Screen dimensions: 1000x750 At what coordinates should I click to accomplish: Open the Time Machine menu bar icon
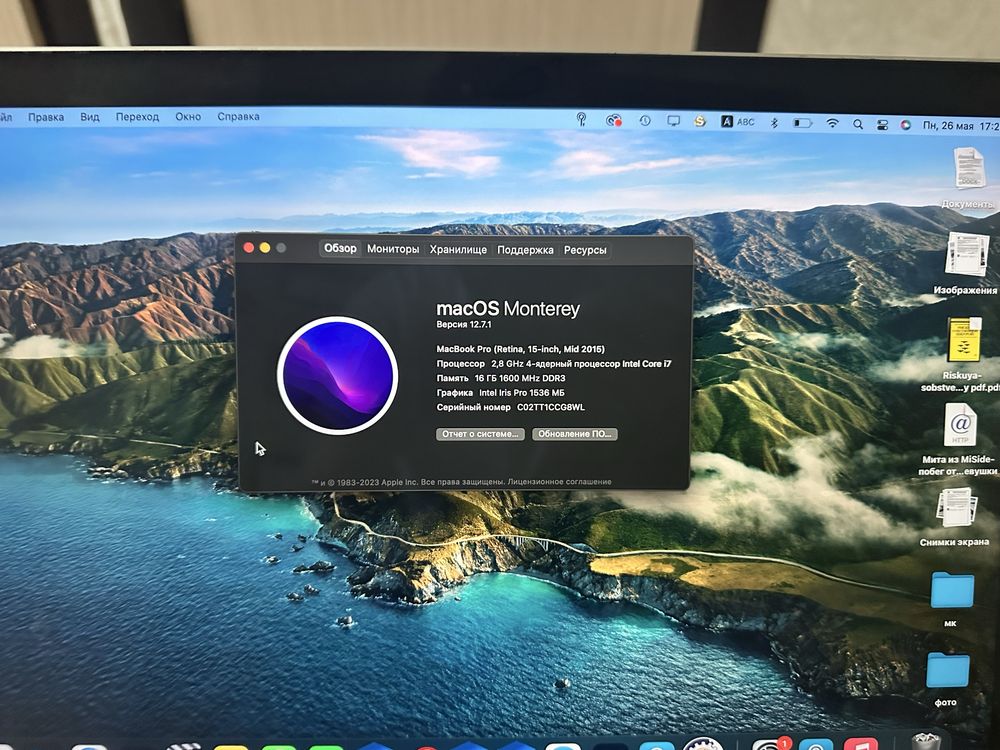[645, 121]
